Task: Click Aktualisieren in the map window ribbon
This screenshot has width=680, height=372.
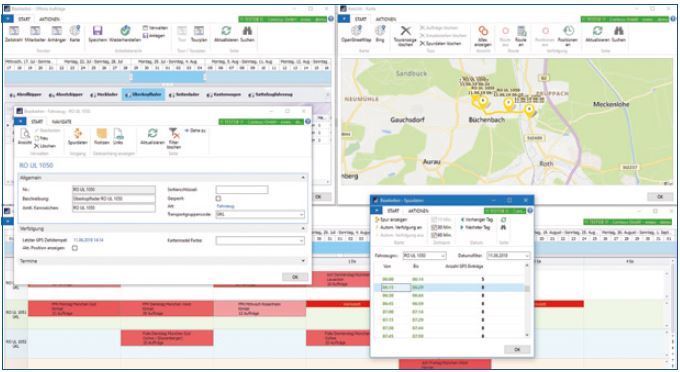Action: (597, 34)
